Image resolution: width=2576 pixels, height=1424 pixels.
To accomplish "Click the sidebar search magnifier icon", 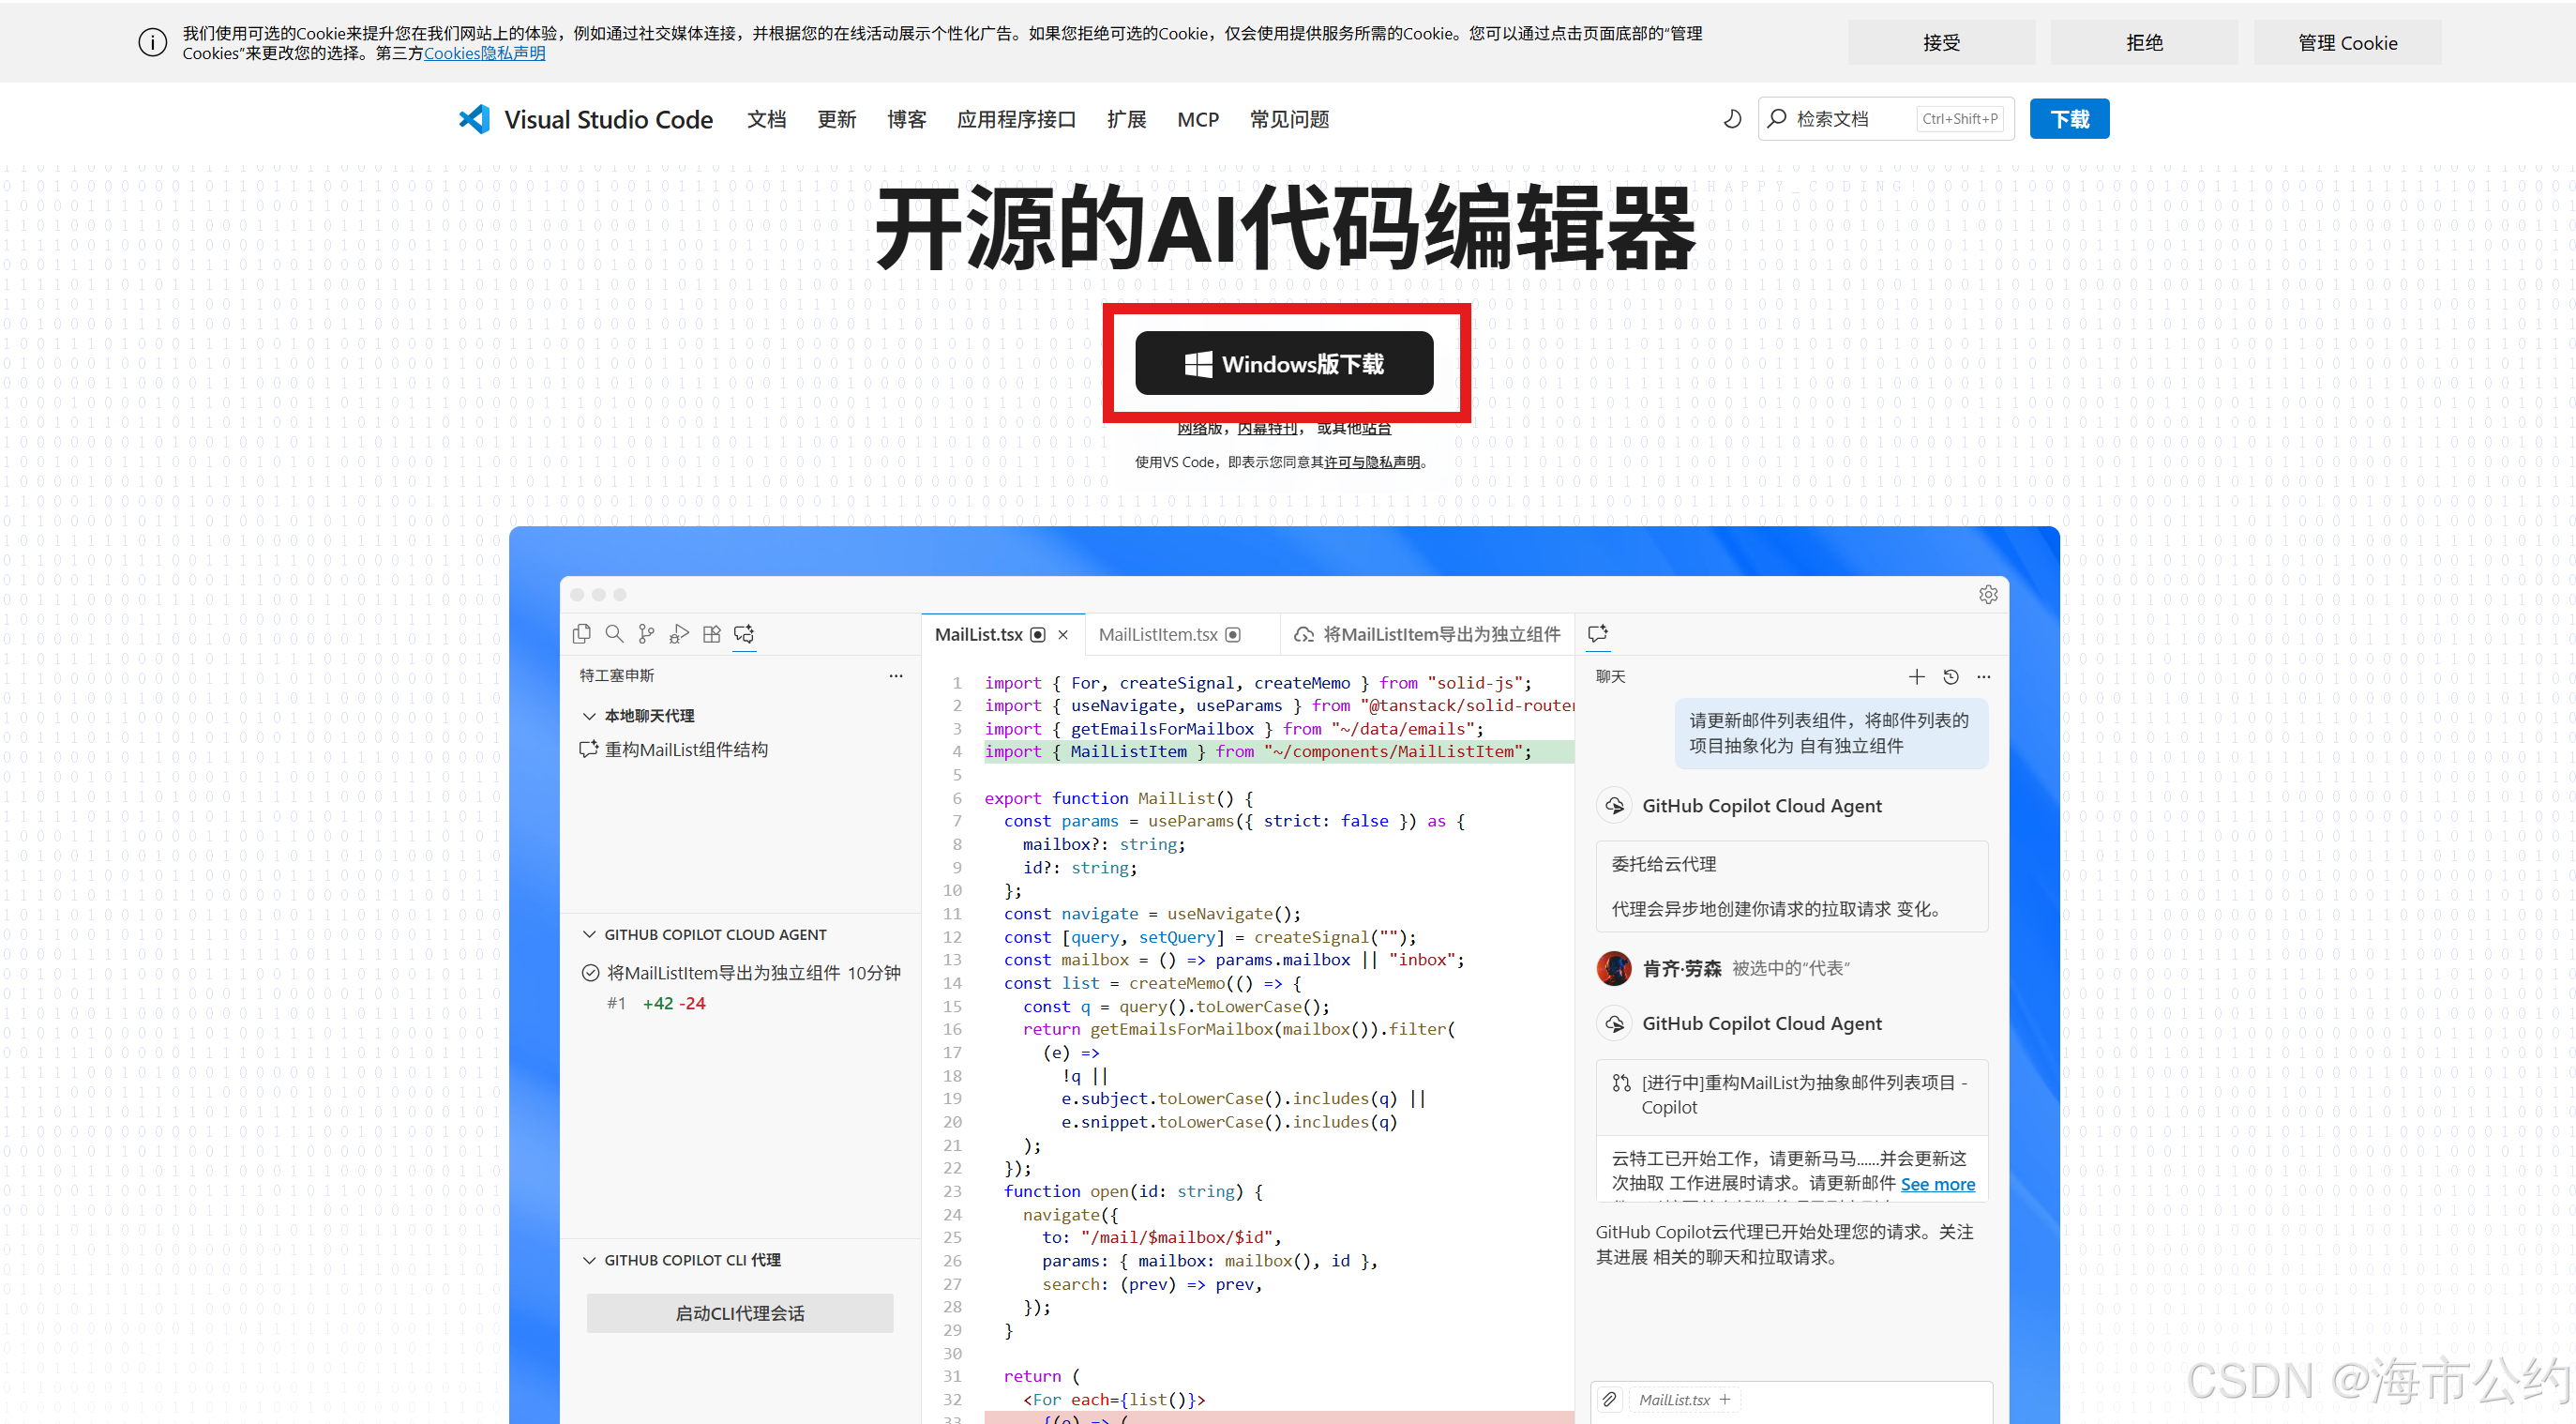I will [614, 634].
